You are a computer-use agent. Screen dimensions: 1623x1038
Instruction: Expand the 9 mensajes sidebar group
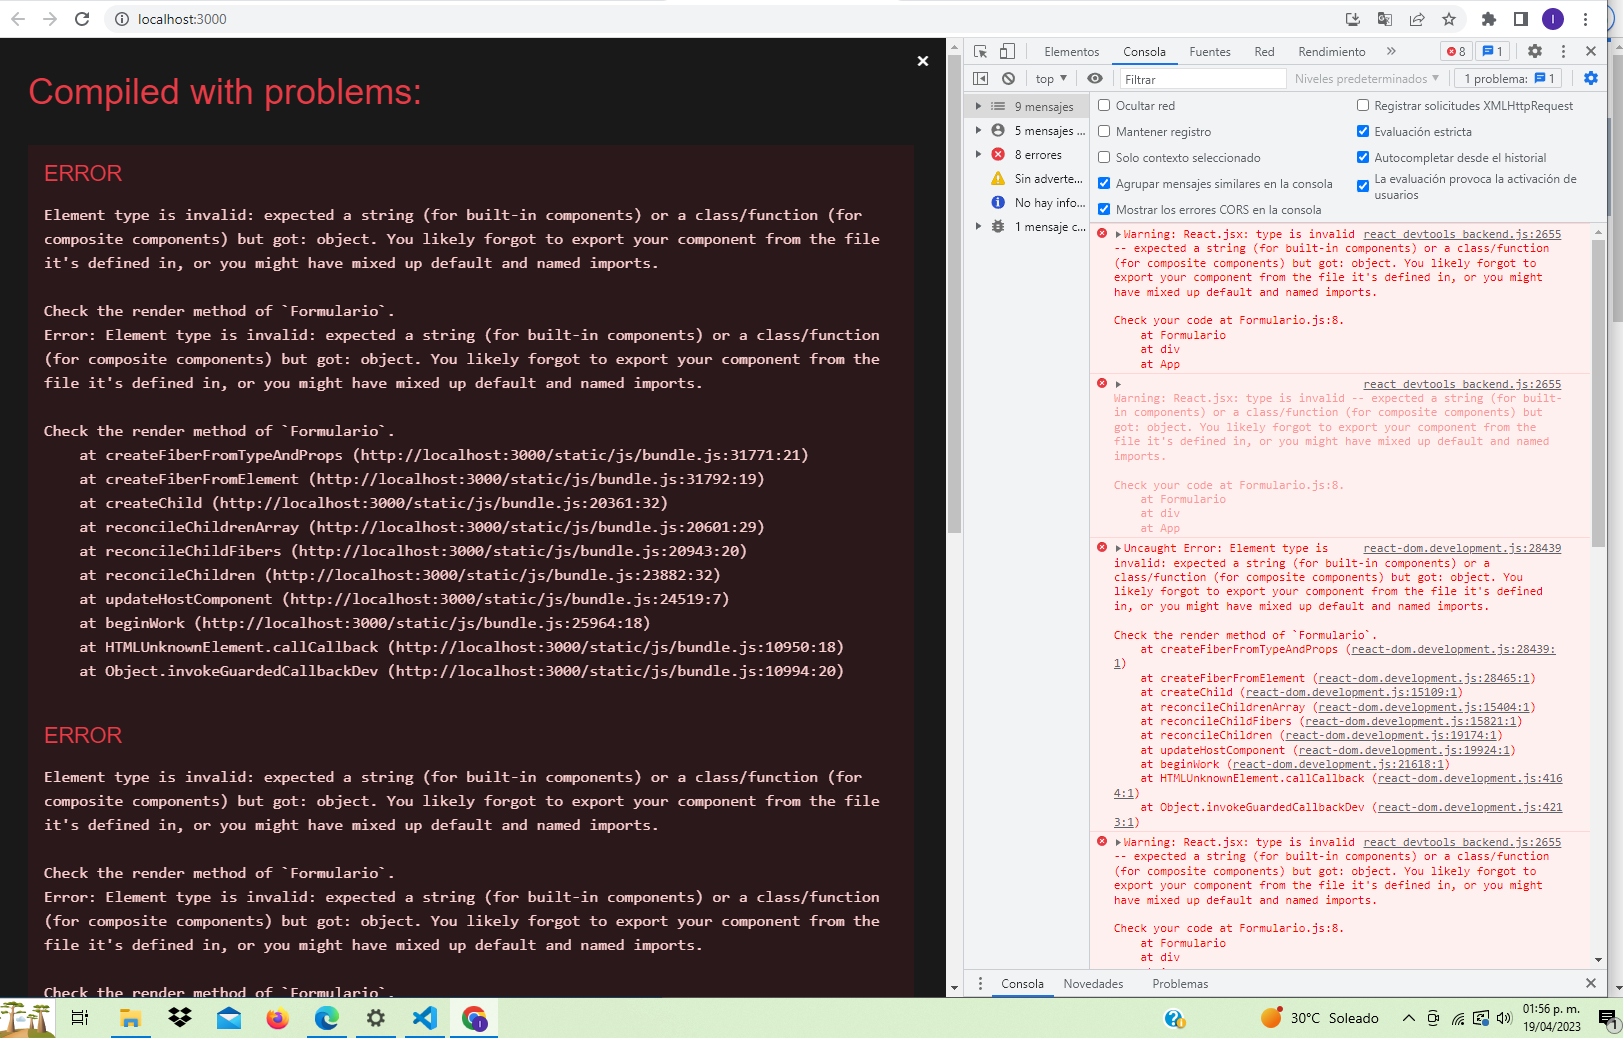click(x=978, y=106)
